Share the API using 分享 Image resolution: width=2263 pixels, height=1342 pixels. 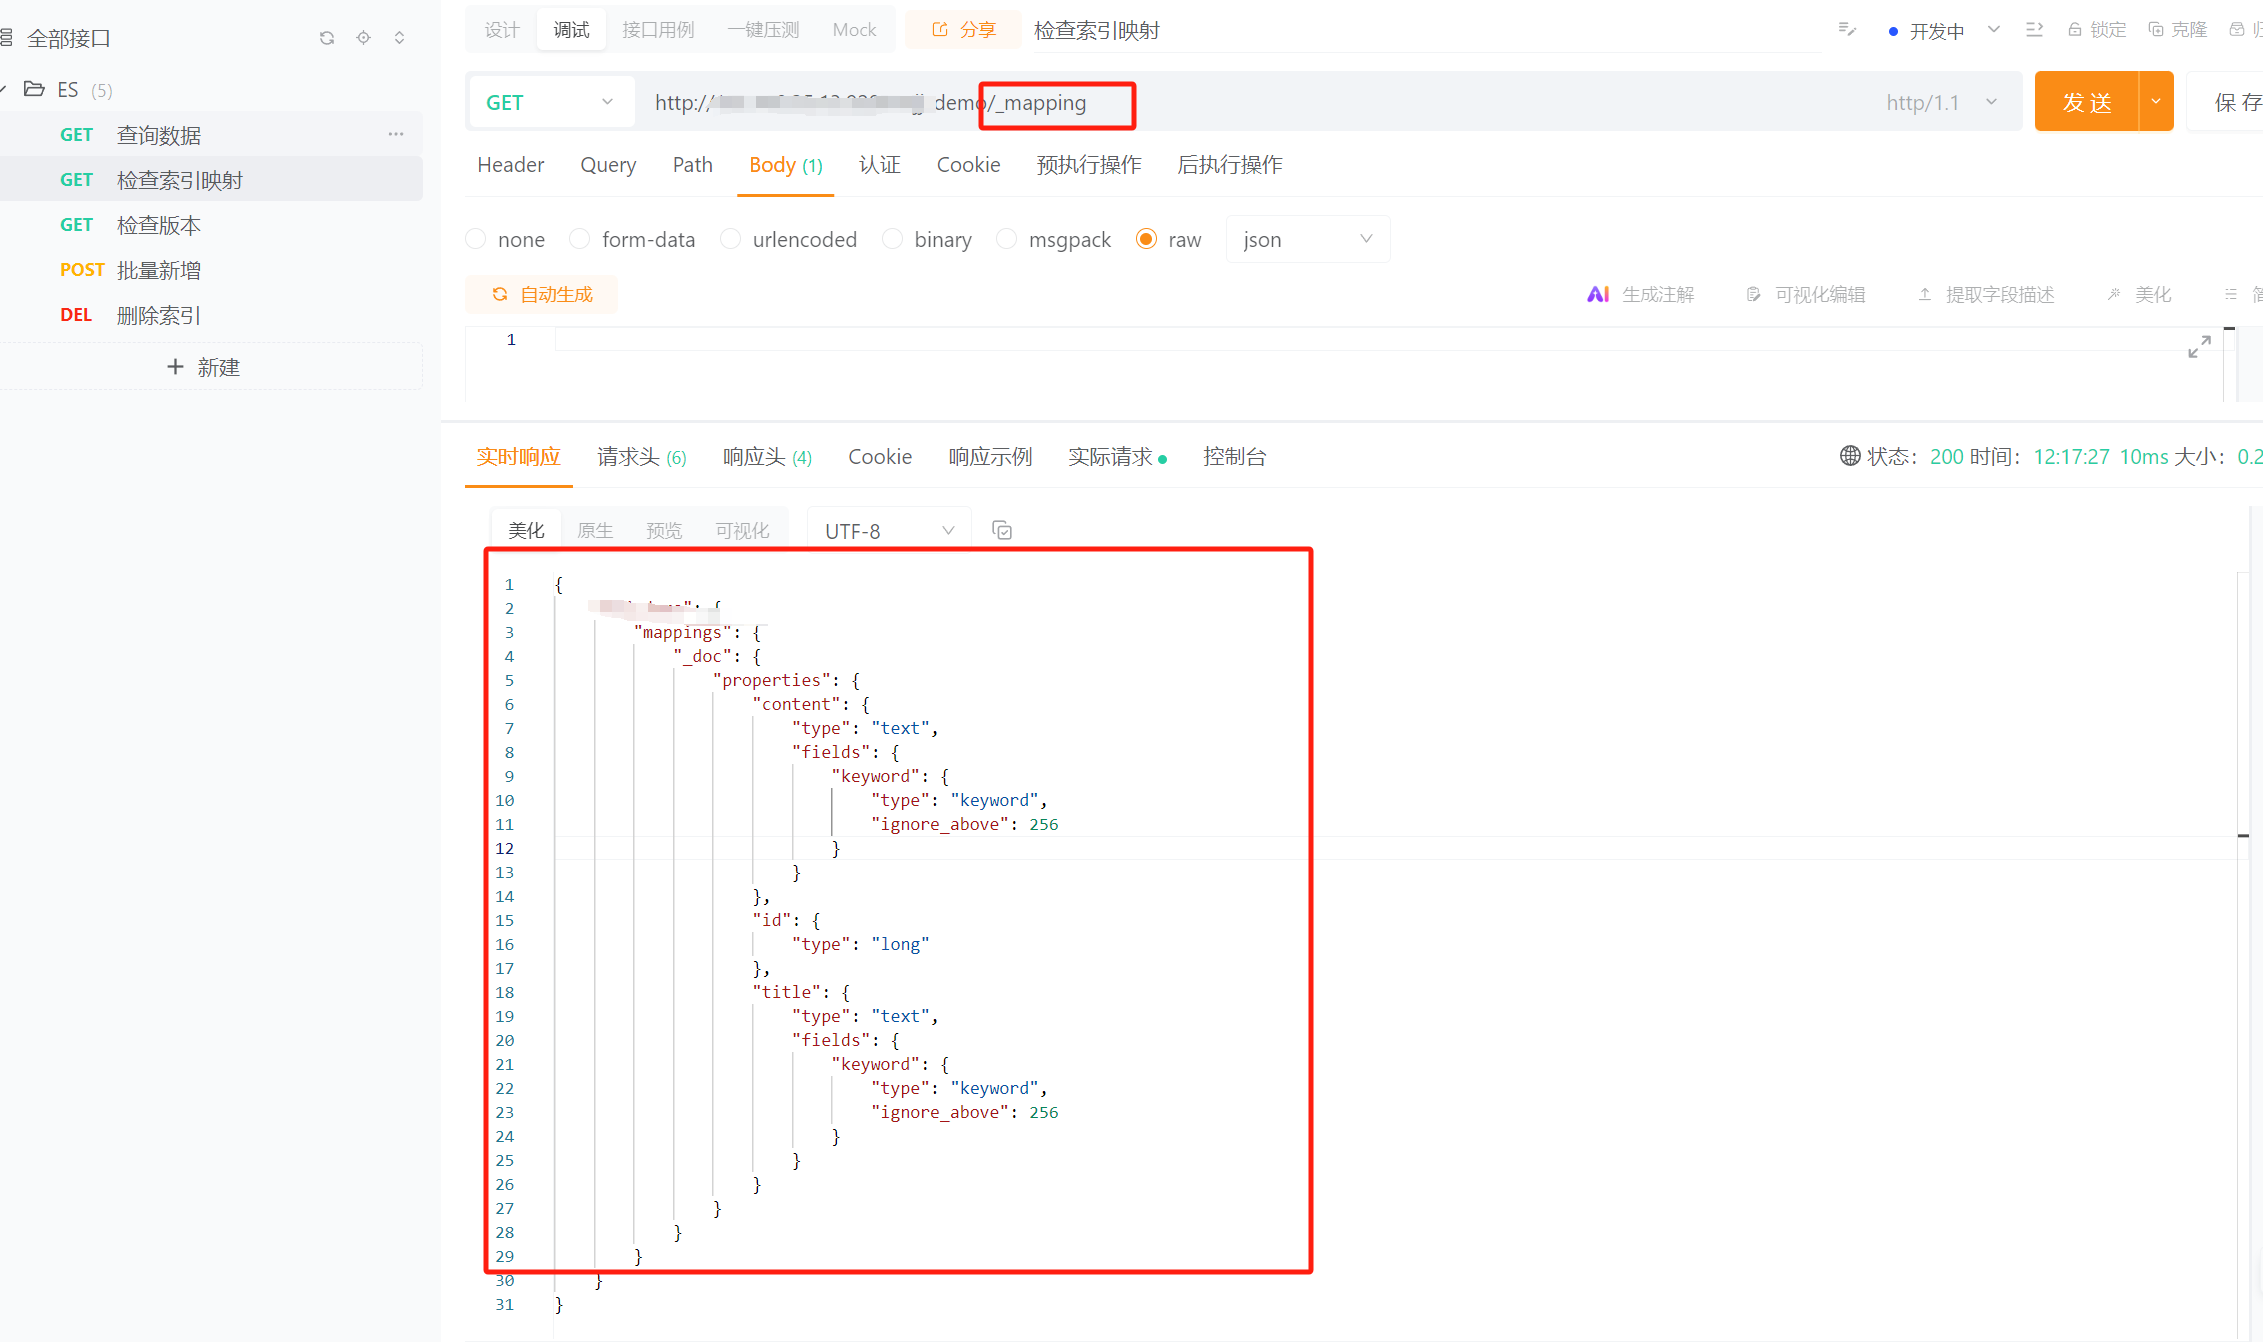coord(963,29)
